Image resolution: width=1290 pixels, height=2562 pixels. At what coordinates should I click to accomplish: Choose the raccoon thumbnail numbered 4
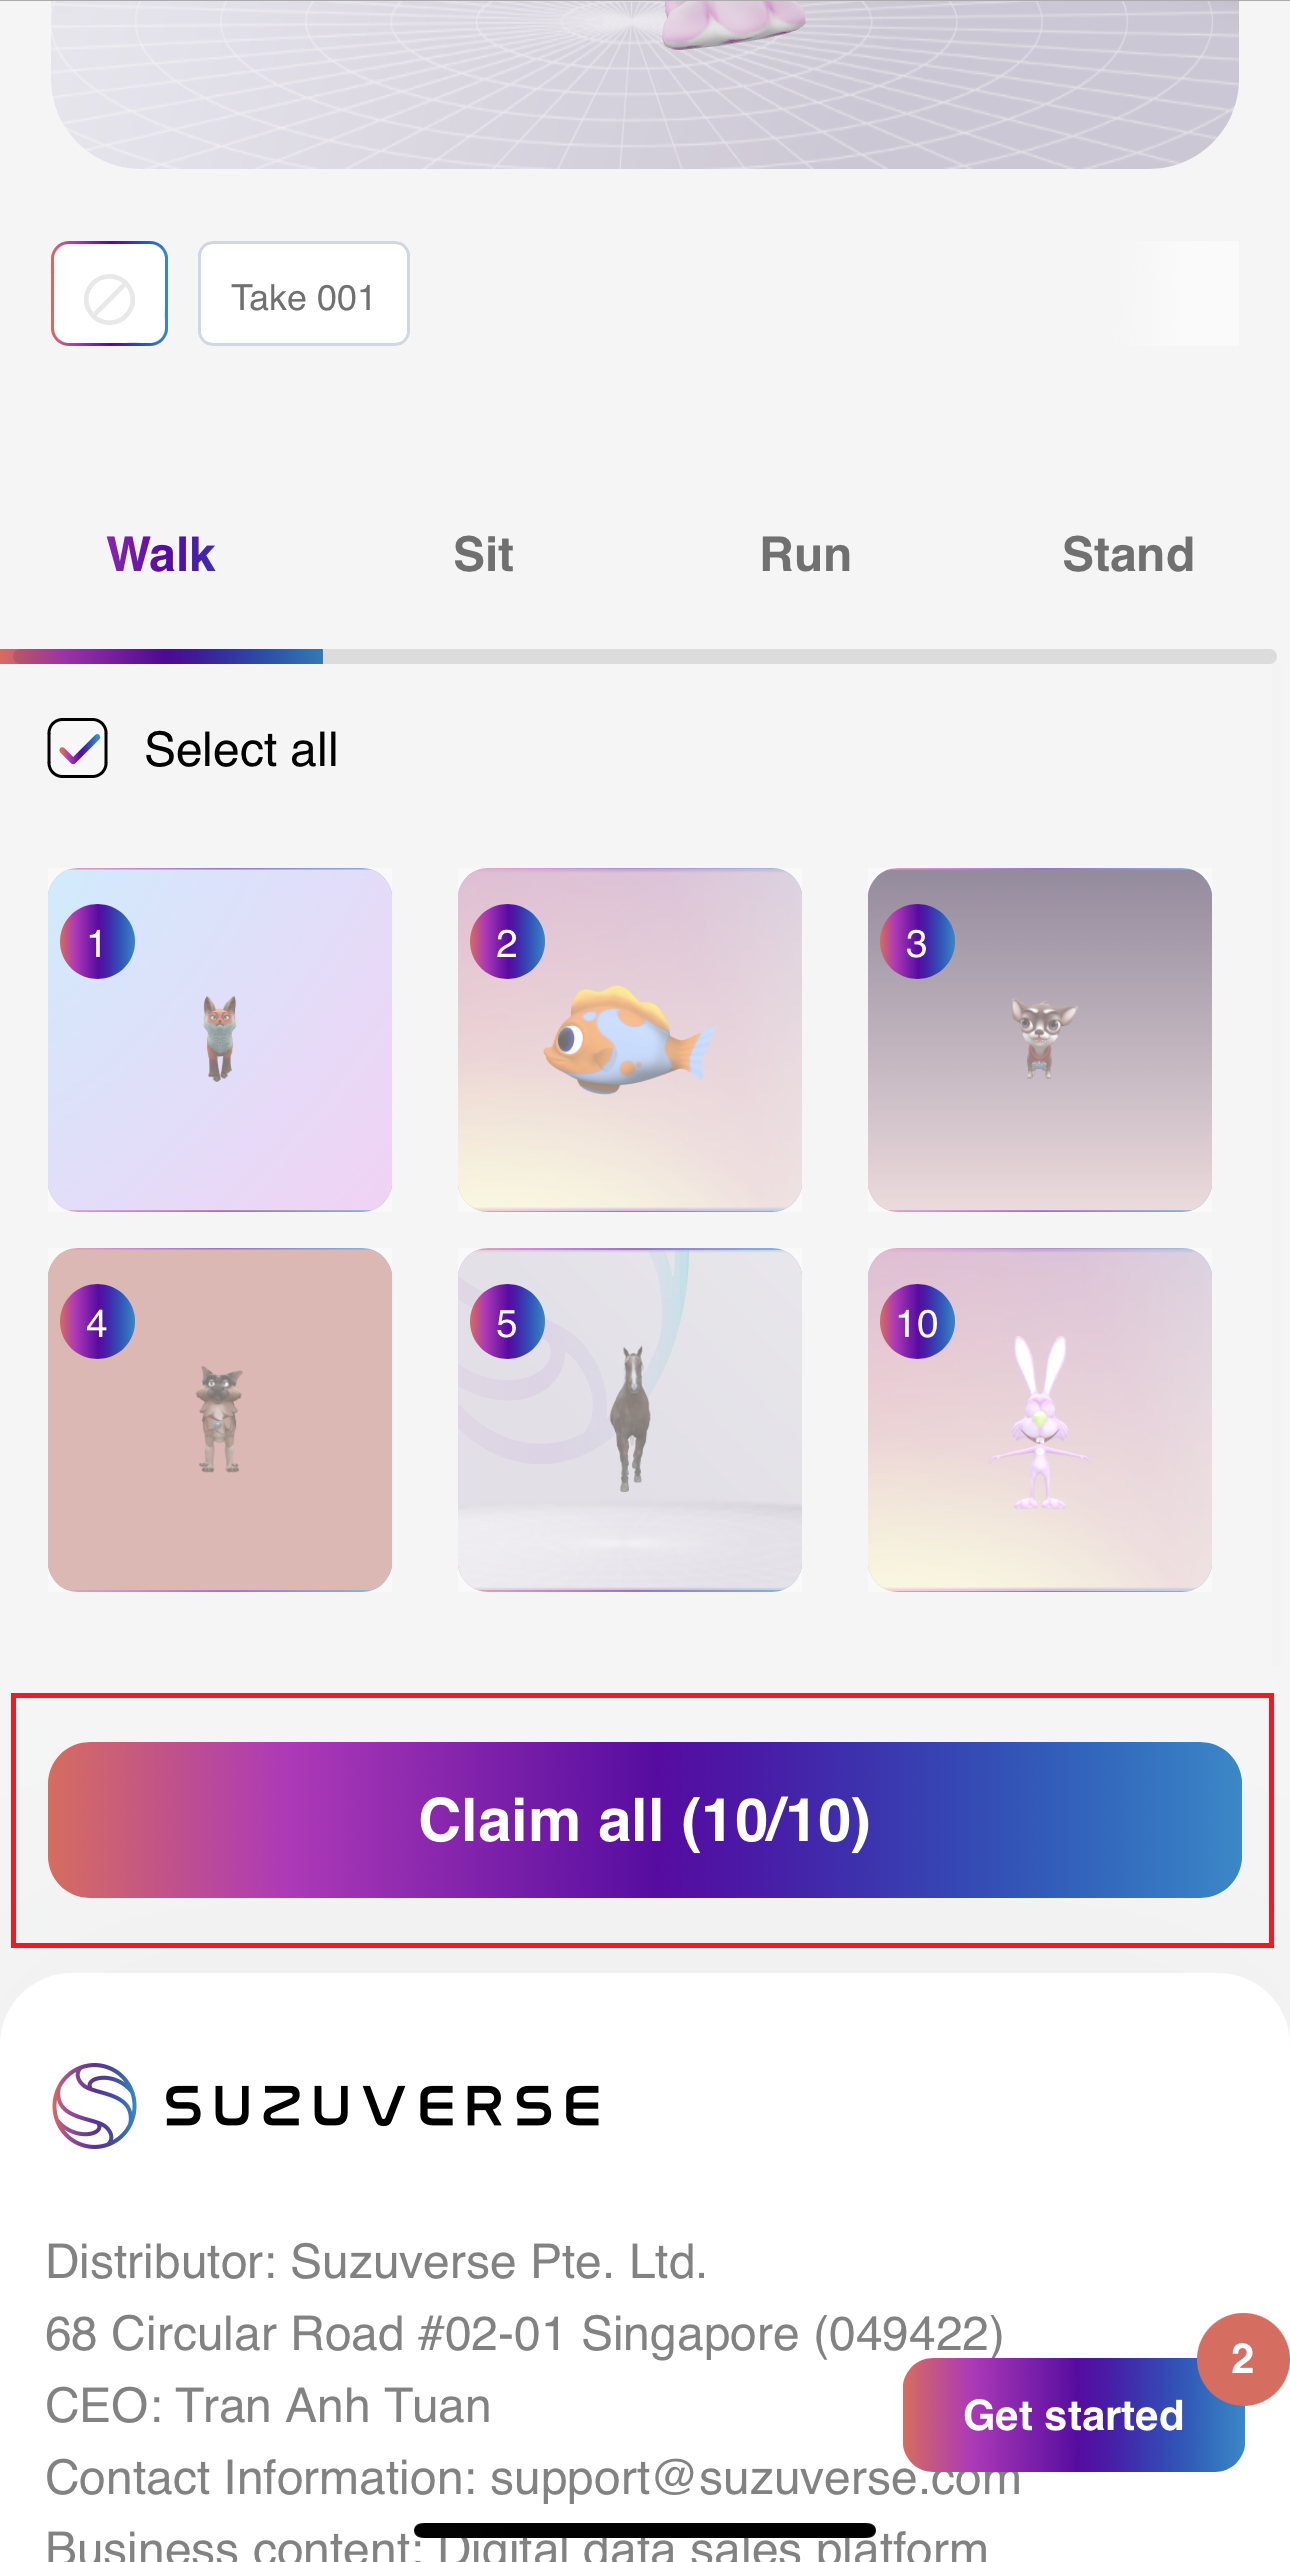point(220,1420)
